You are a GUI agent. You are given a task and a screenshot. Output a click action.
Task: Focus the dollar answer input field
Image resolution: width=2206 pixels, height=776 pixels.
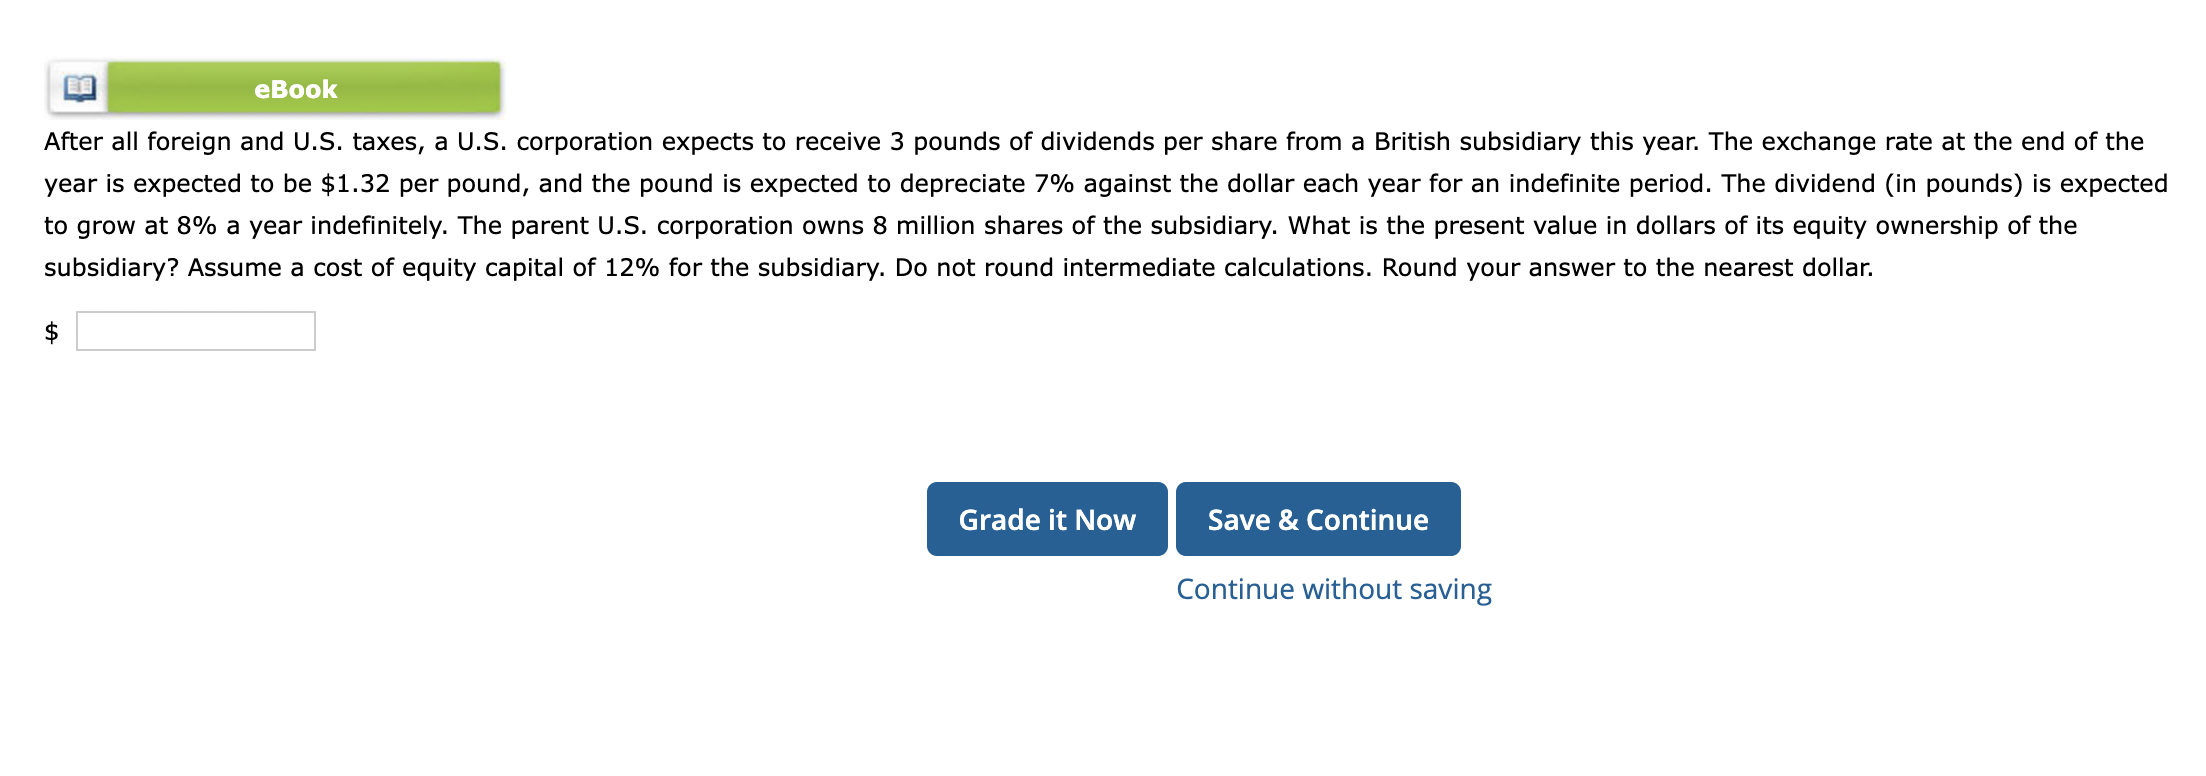pos(196,331)
